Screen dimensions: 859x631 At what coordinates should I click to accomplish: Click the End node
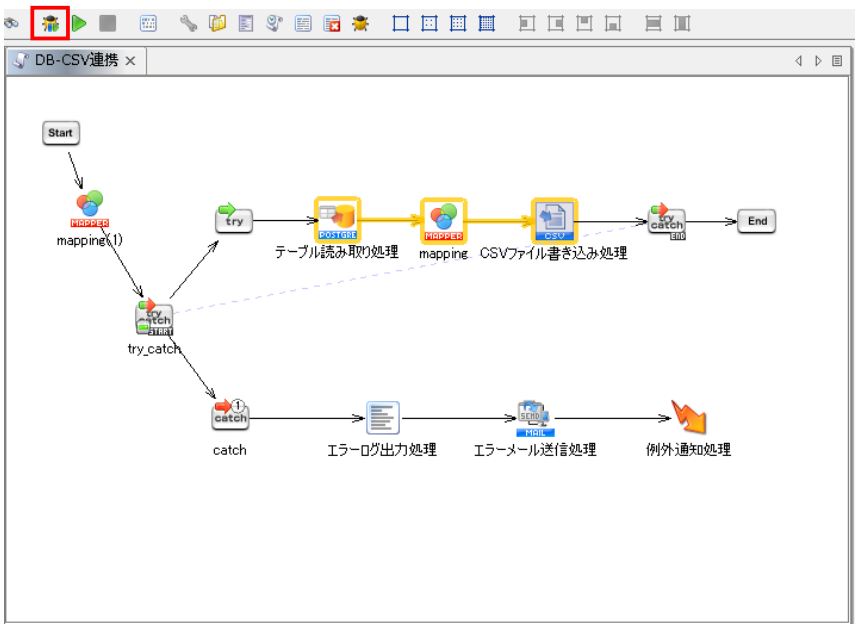(x=756, y=221)
